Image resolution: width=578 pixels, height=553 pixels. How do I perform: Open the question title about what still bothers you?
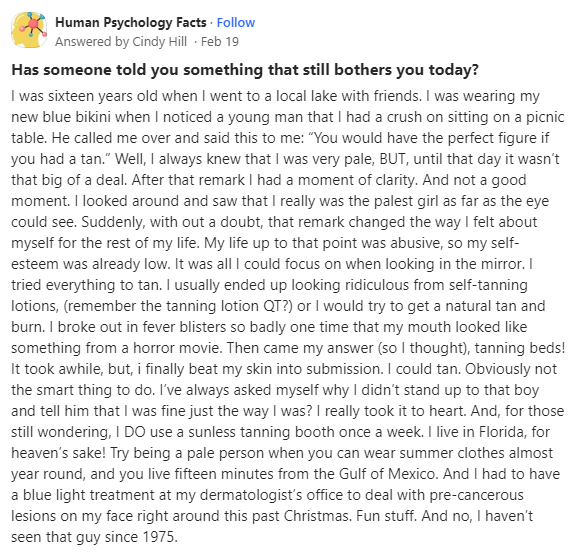coord(245,70)
